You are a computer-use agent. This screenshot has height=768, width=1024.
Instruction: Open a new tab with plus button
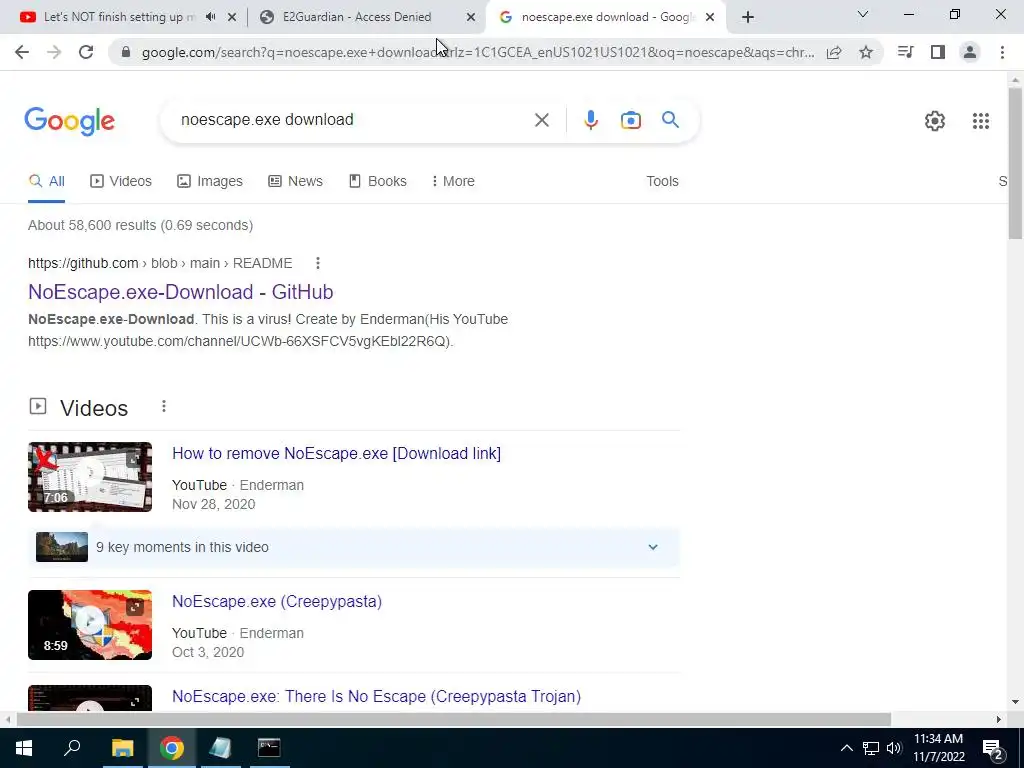pos(748,17)
